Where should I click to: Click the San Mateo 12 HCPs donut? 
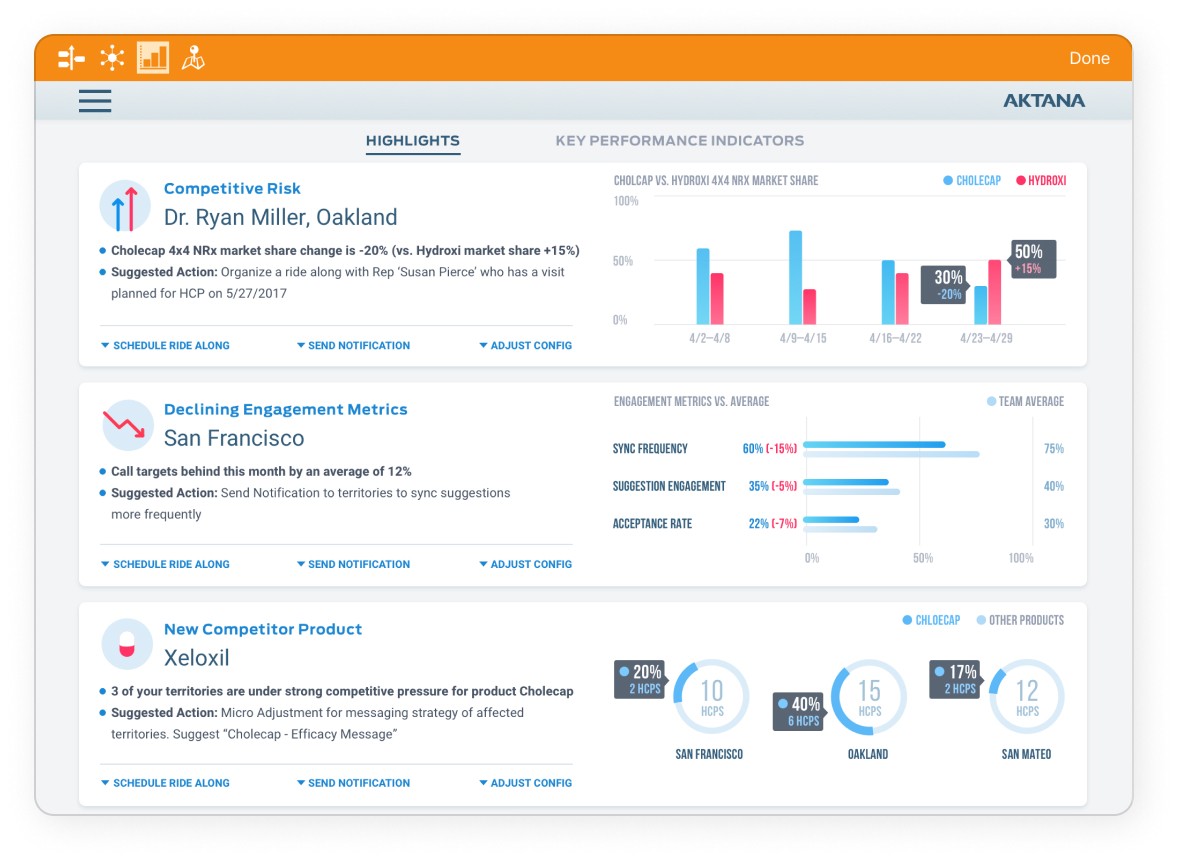tap(1026, 697)
